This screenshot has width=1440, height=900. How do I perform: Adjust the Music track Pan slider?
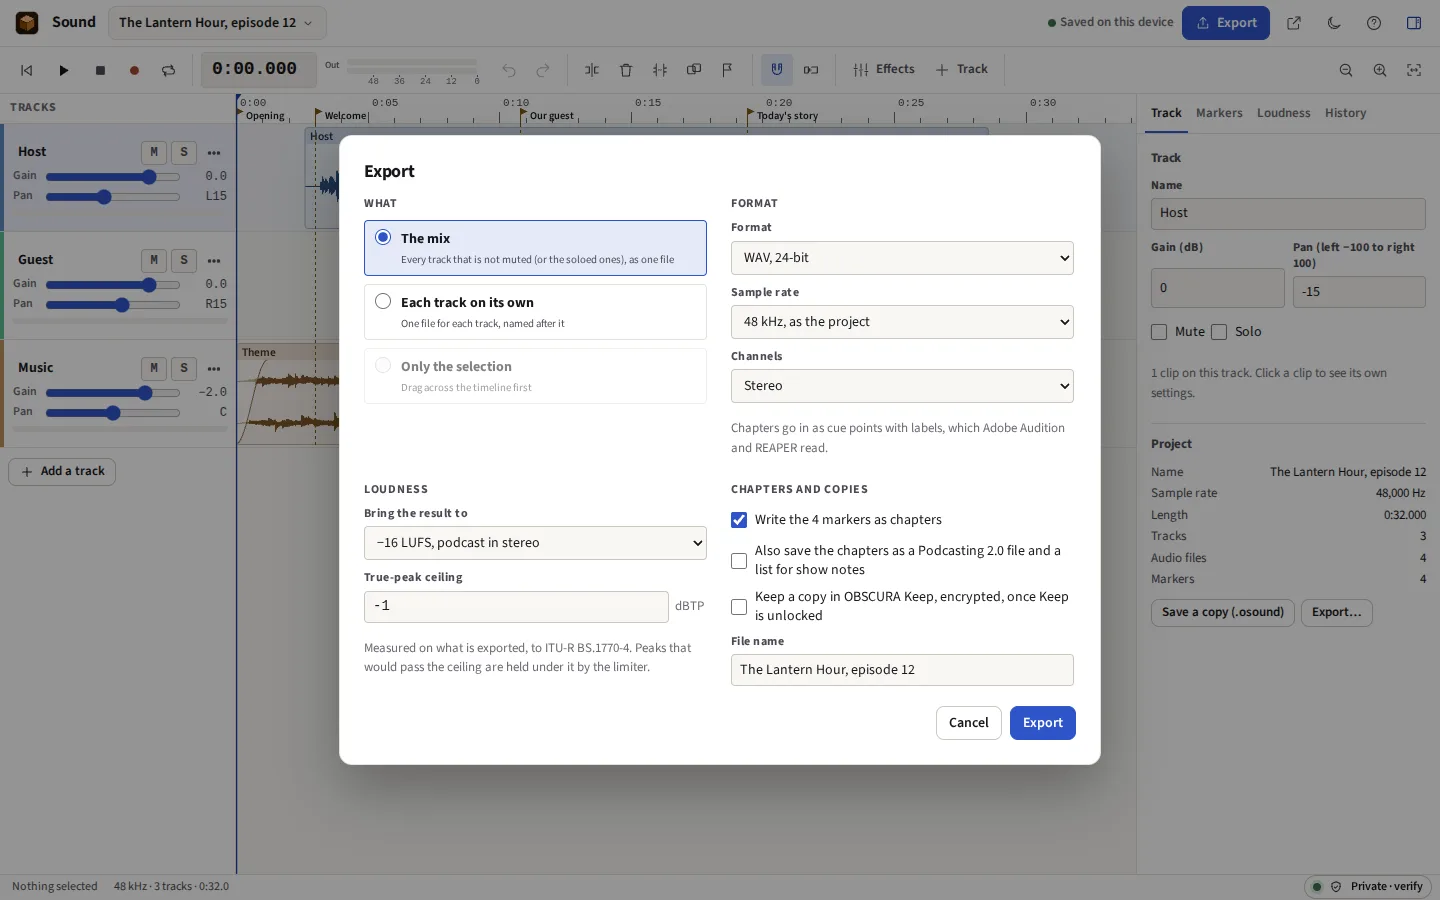113,413
